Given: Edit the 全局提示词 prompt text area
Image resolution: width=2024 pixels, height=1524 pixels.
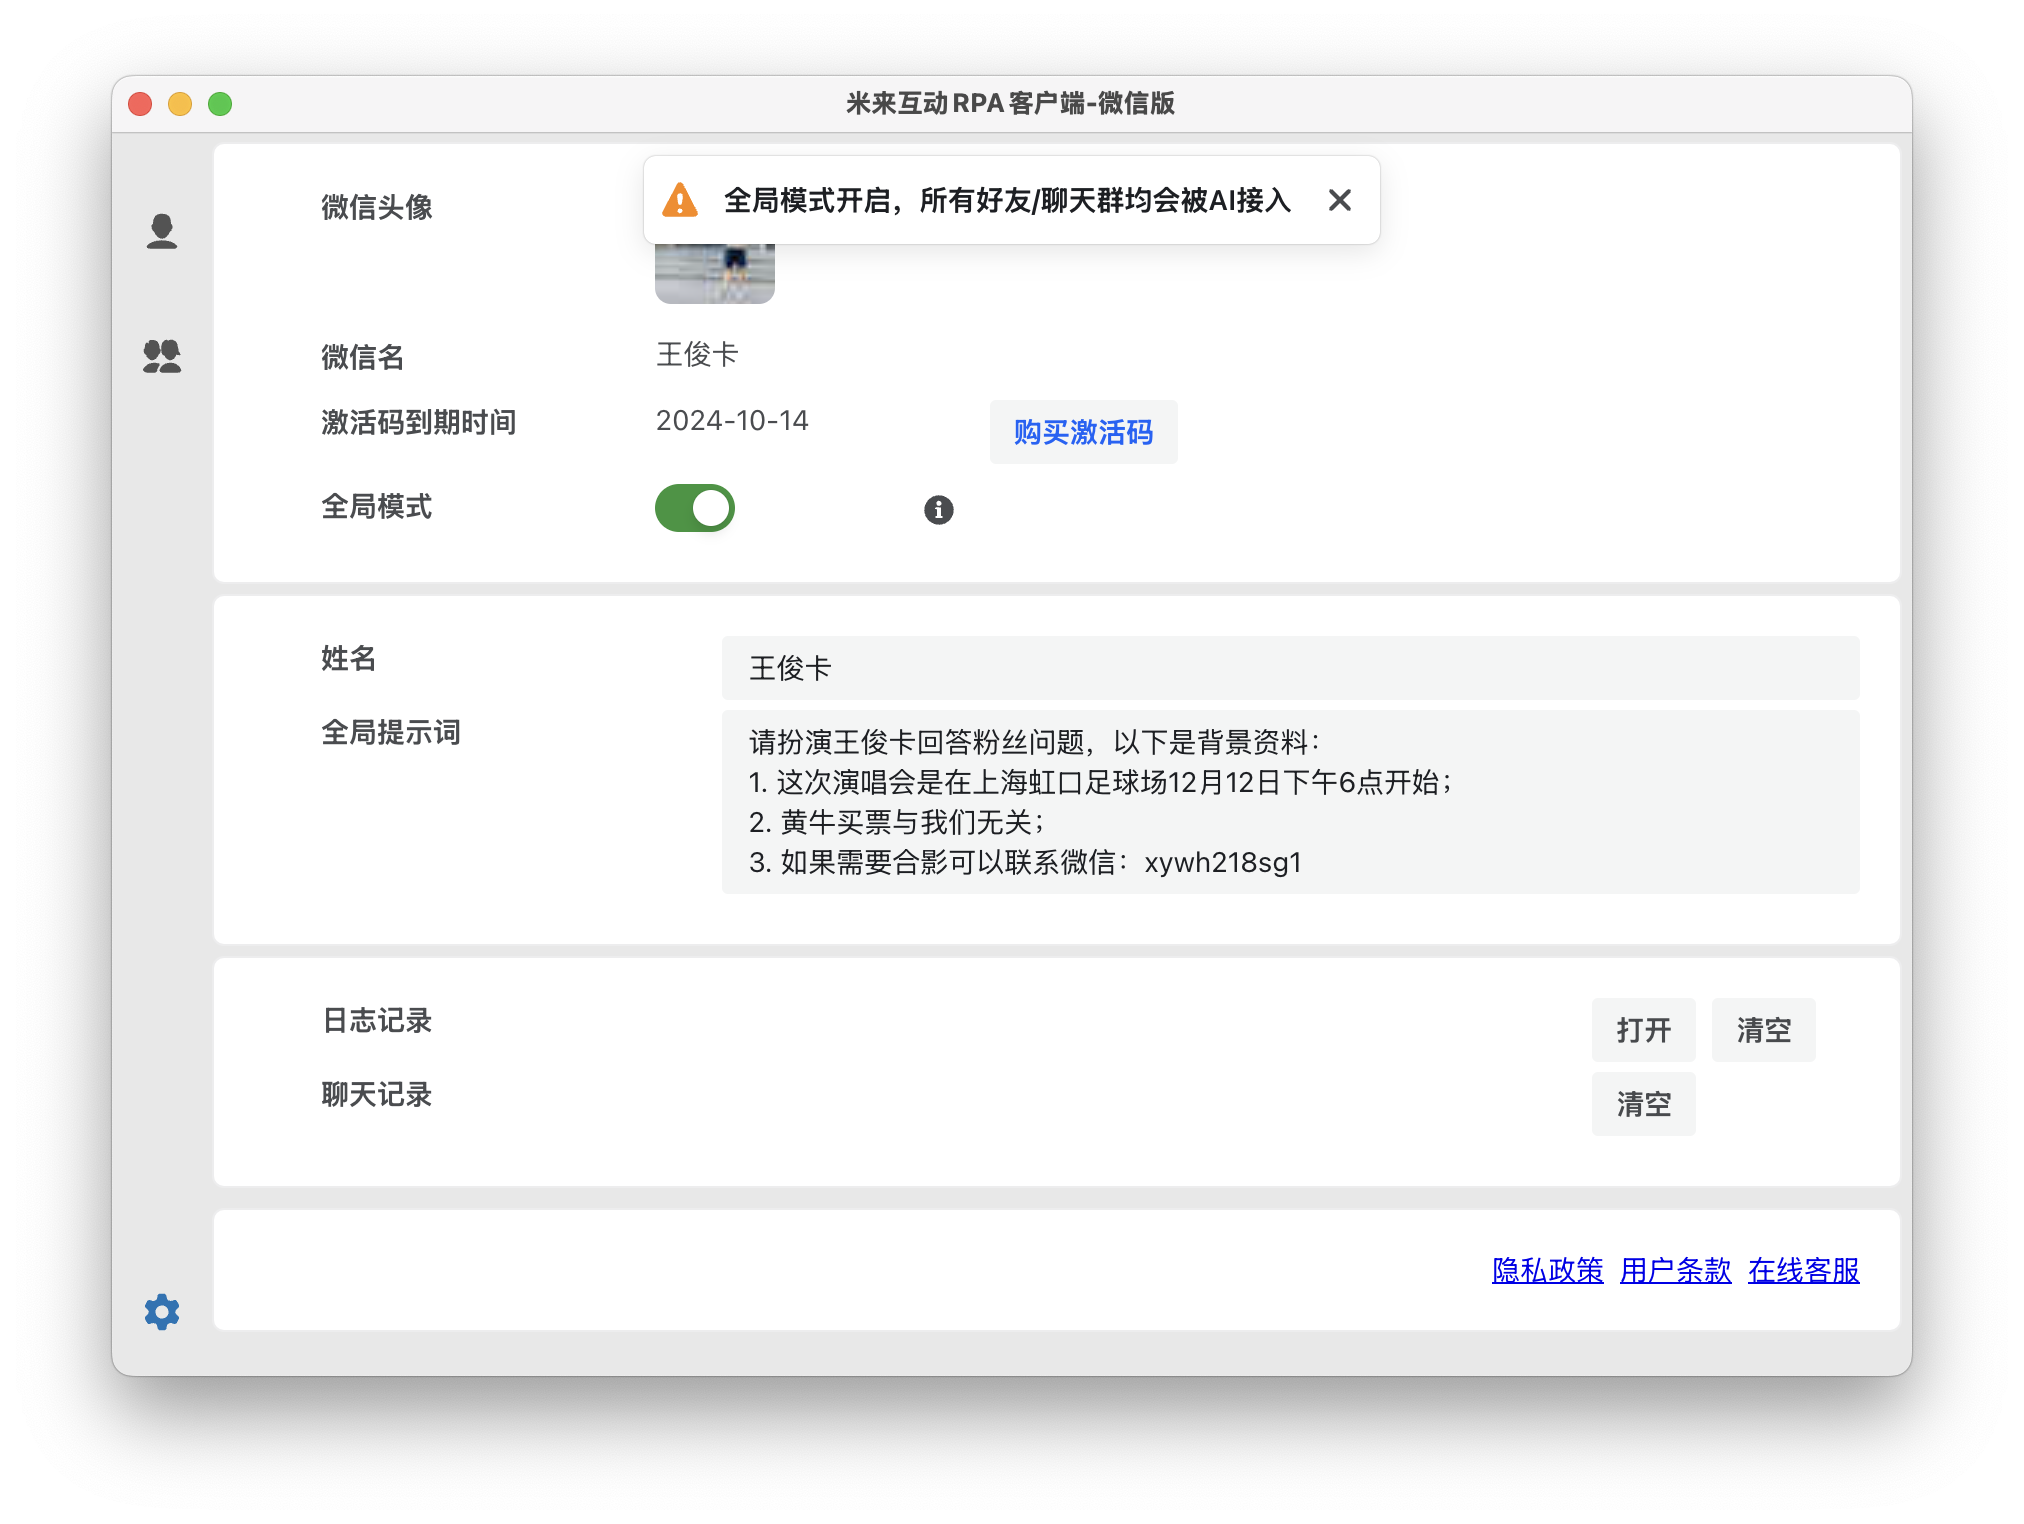Looking at the screenshot, I should tap(1288, 800).
